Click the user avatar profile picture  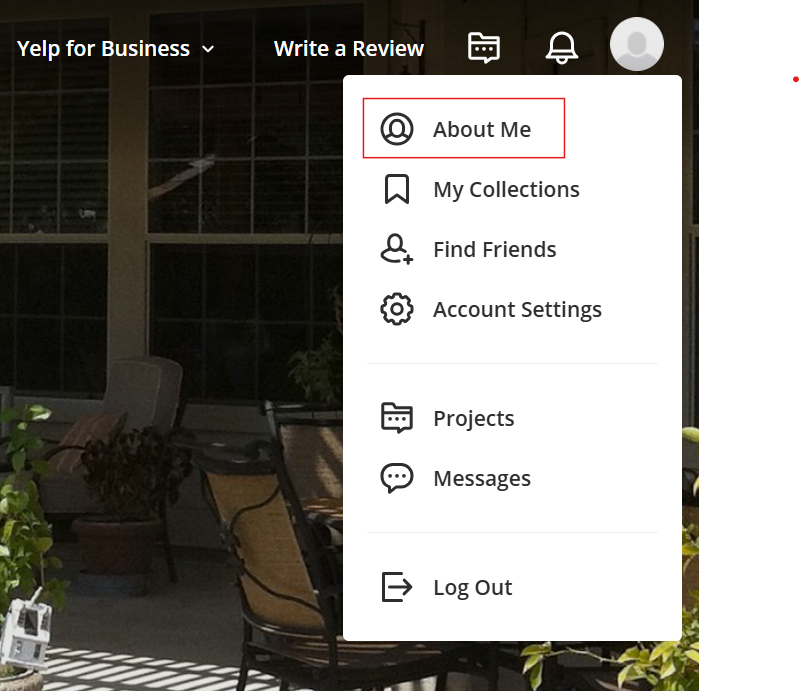637,45
